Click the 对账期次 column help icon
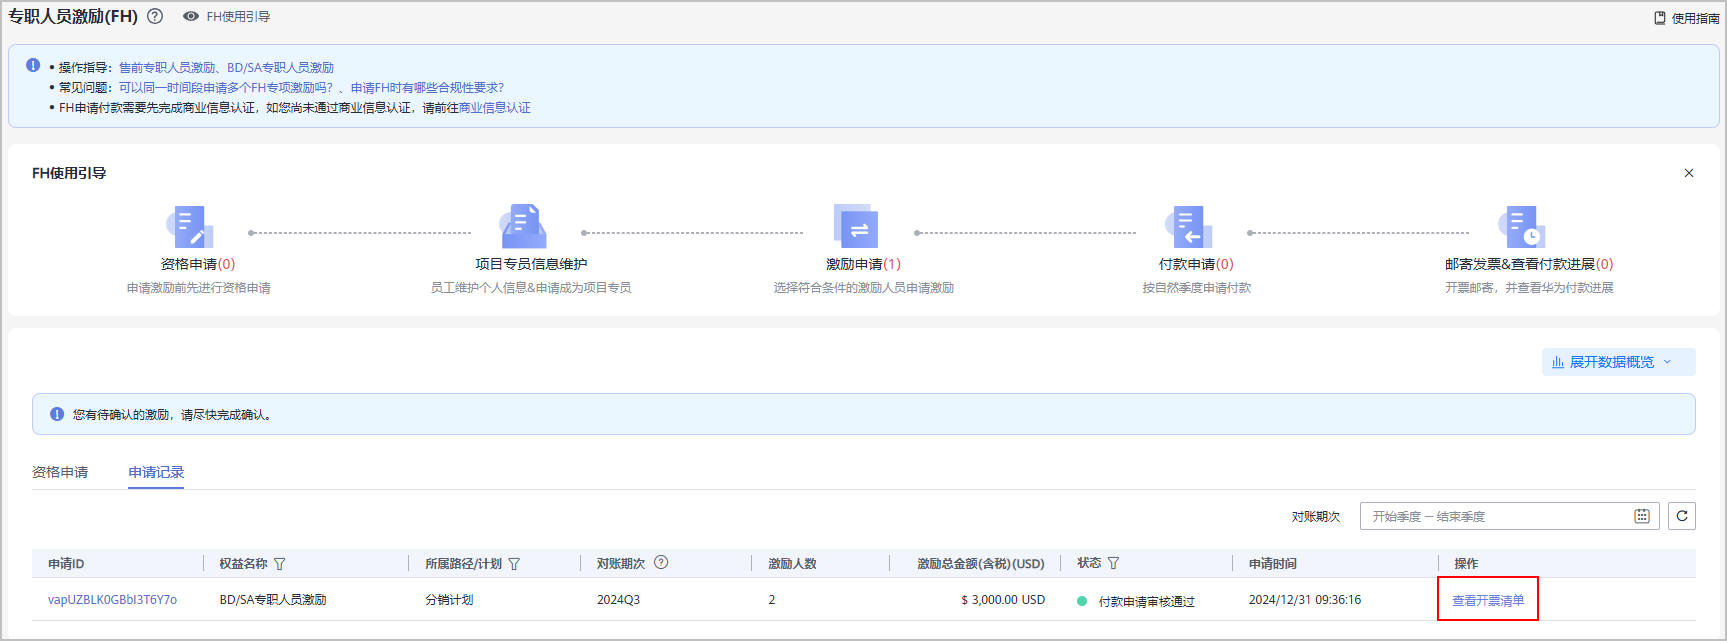The height and width of the screenshot is (641, 1727). click(x=661, y=563)
